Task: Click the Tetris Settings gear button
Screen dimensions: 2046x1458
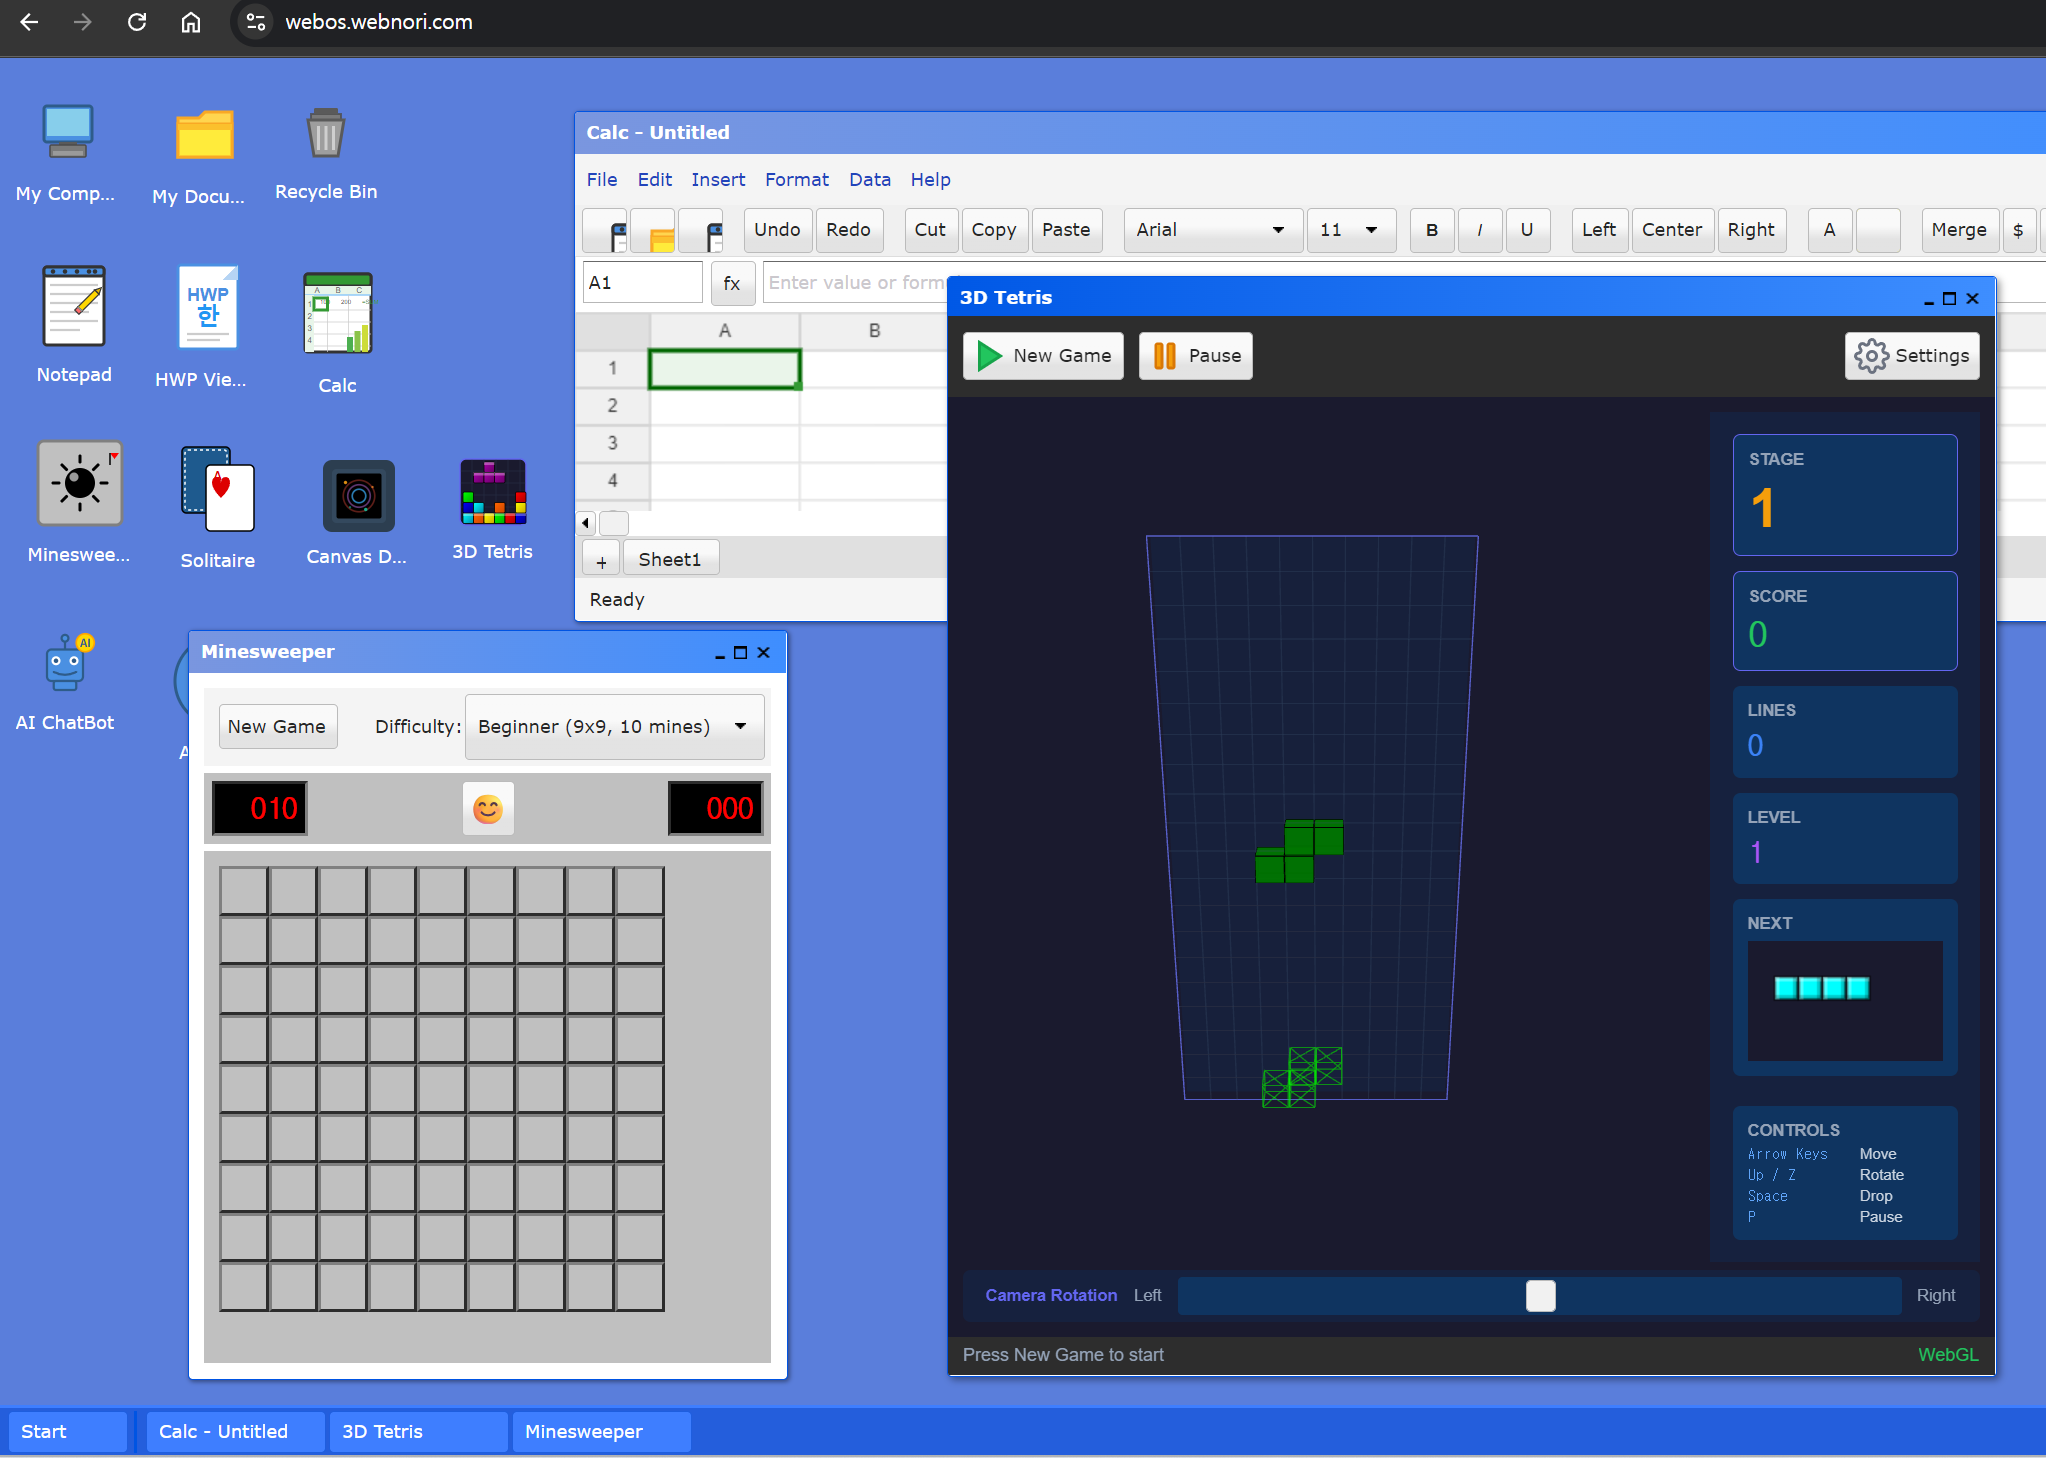Action: (1911, 356)
